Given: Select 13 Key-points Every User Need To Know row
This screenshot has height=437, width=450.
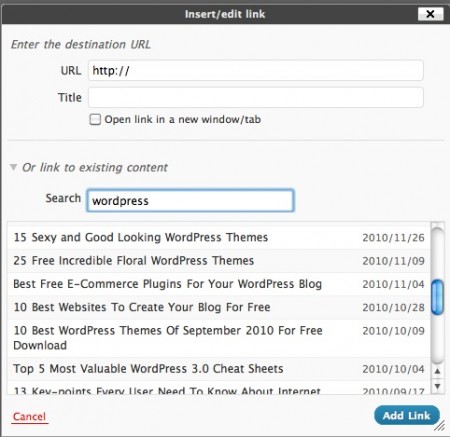Looking at the screenshot, I should point(219,388).
